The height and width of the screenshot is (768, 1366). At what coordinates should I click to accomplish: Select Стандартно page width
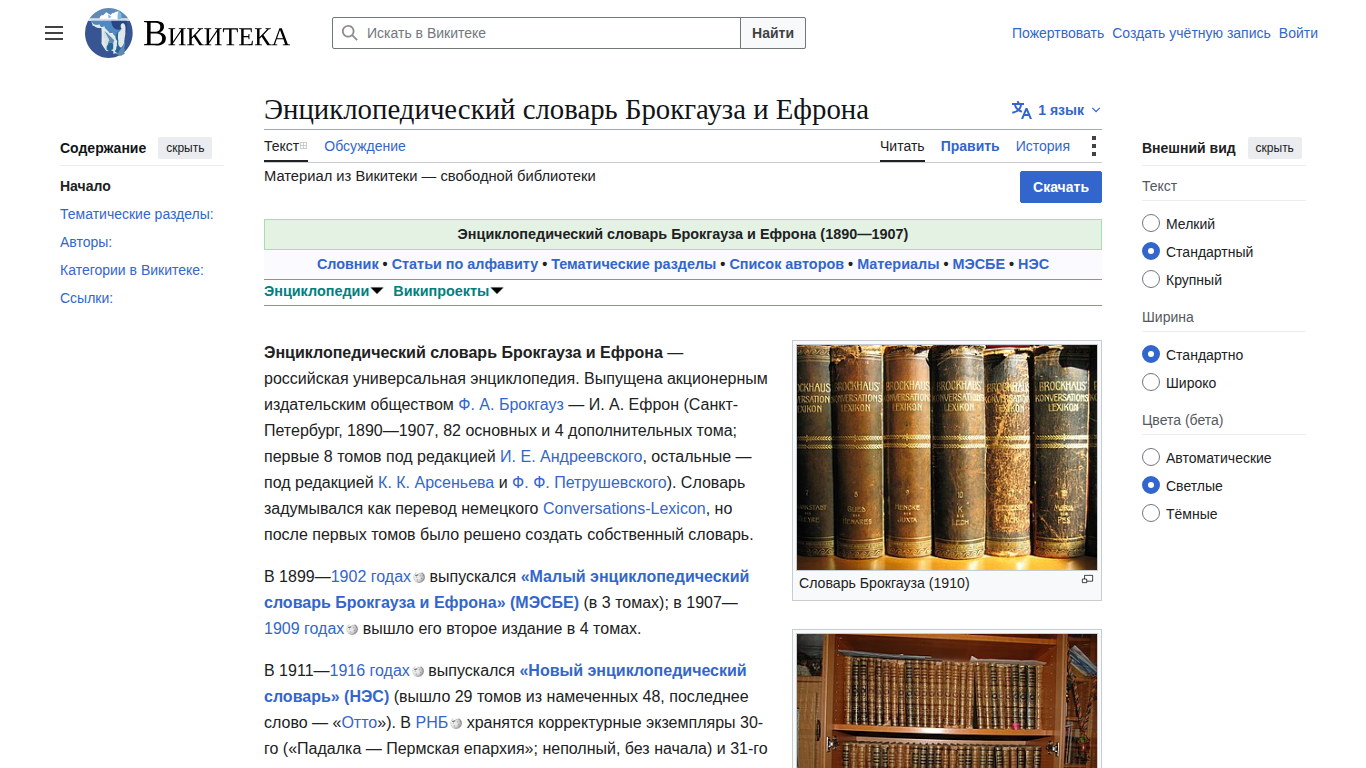pos(1151,355)
